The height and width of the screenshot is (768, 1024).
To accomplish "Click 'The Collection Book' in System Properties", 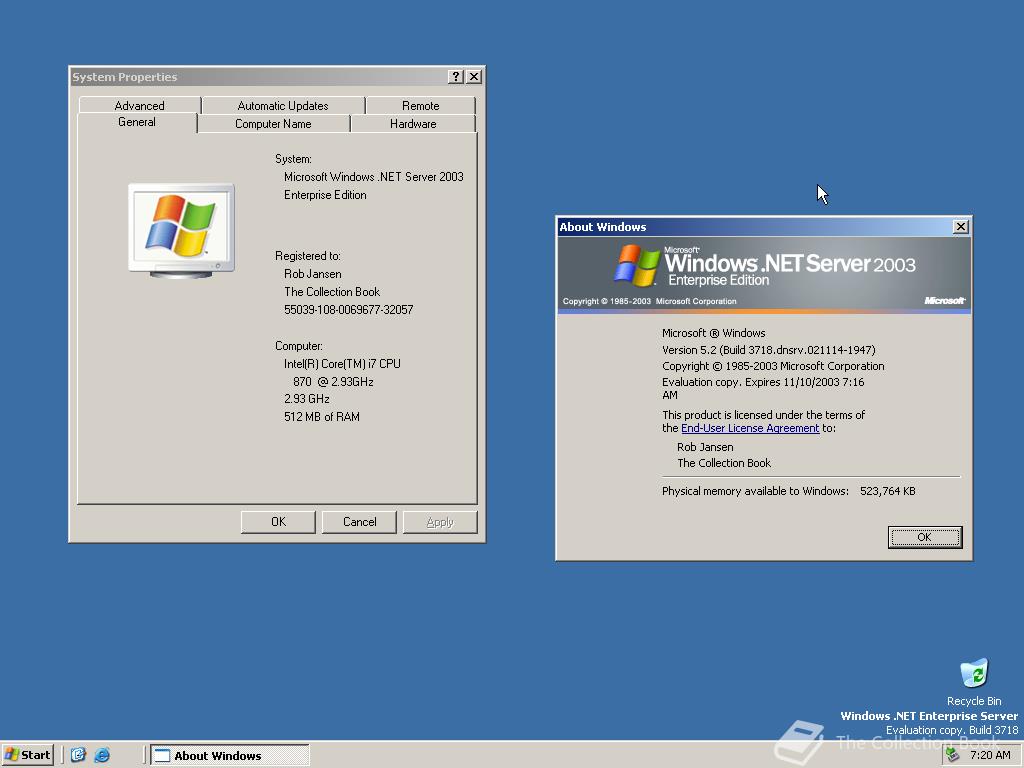I will pos(332,292).
